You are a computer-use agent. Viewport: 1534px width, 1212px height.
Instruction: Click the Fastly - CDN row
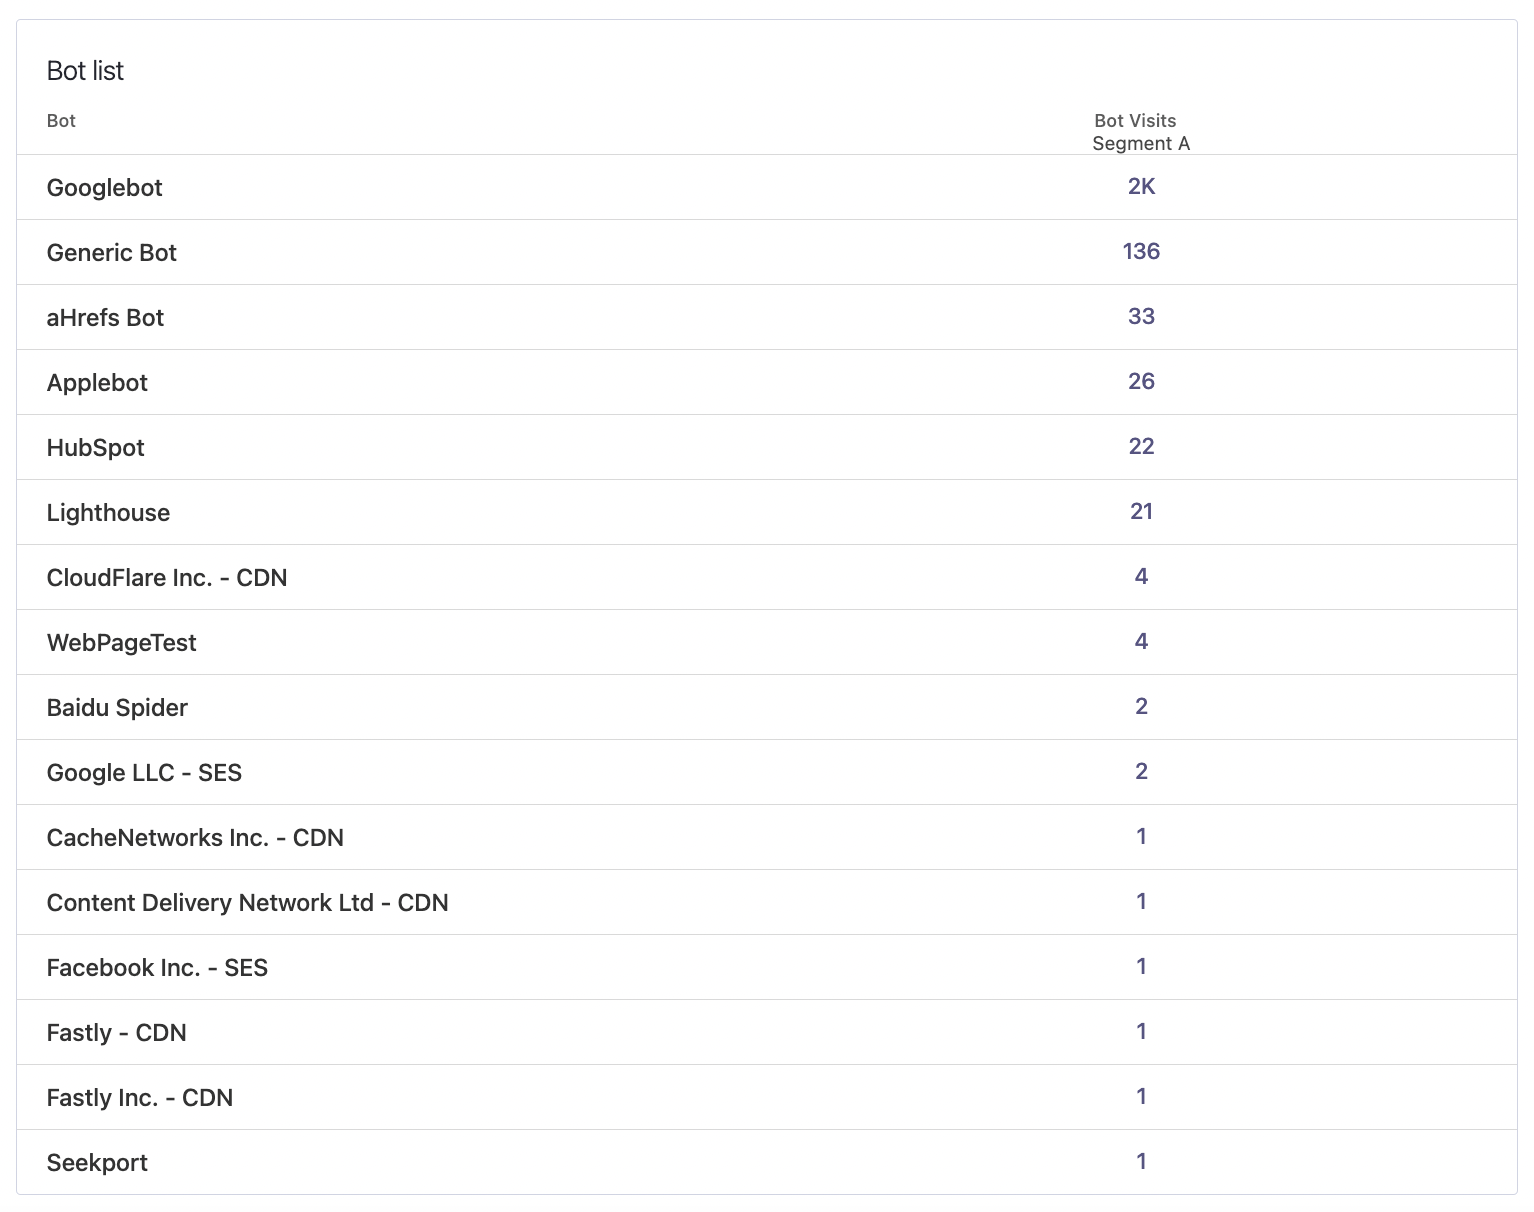116,1032
